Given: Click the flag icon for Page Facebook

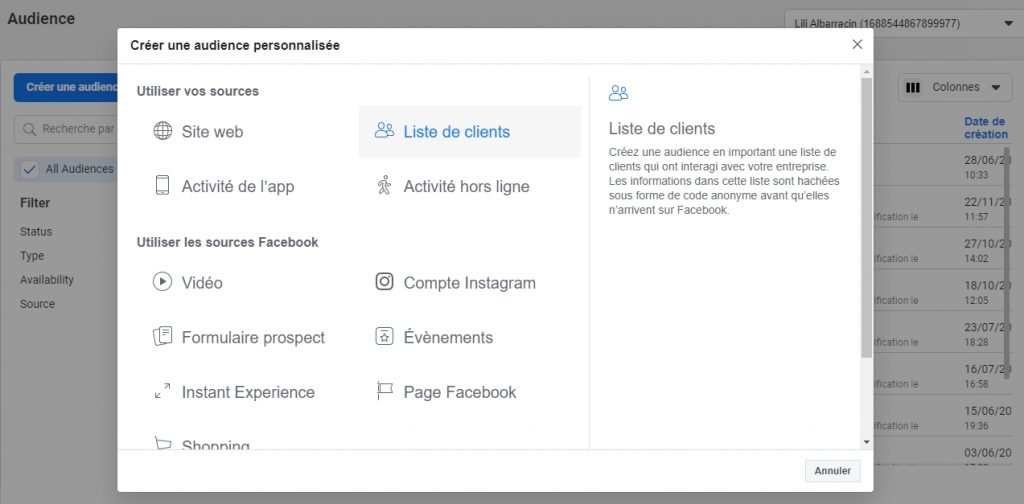Looking at the screenshot, I should tap(384, 391).
